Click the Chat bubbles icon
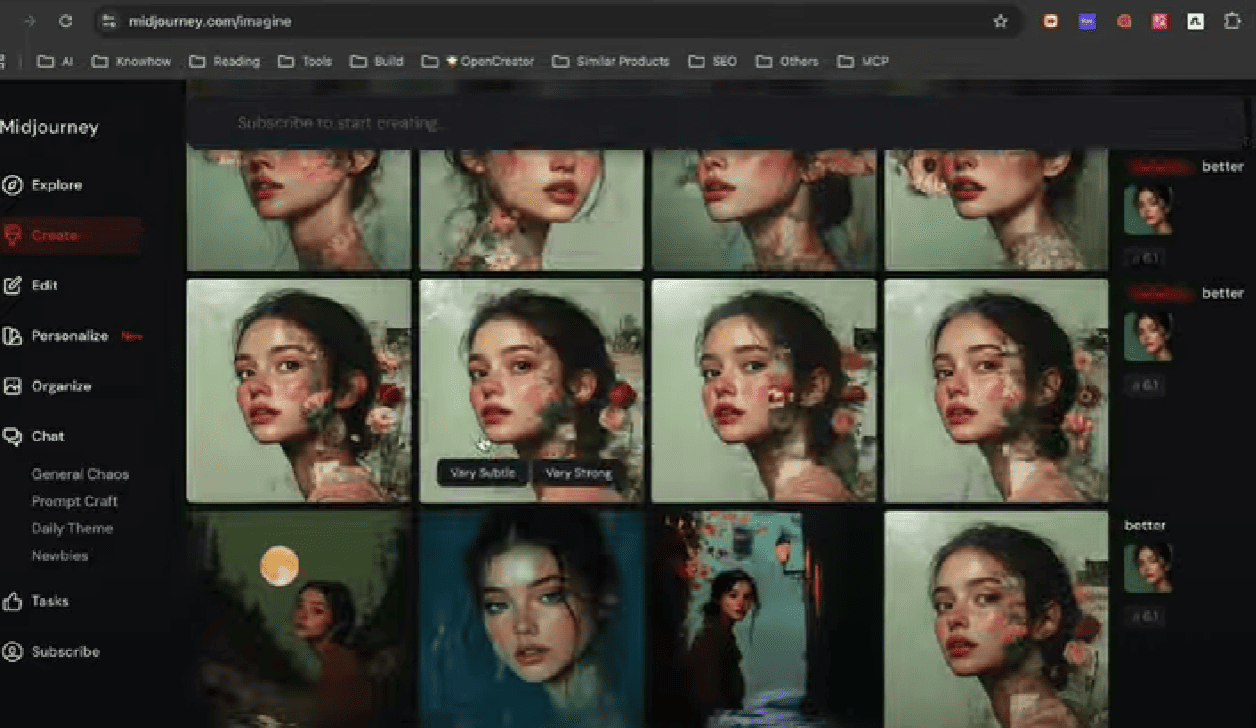 12,436
